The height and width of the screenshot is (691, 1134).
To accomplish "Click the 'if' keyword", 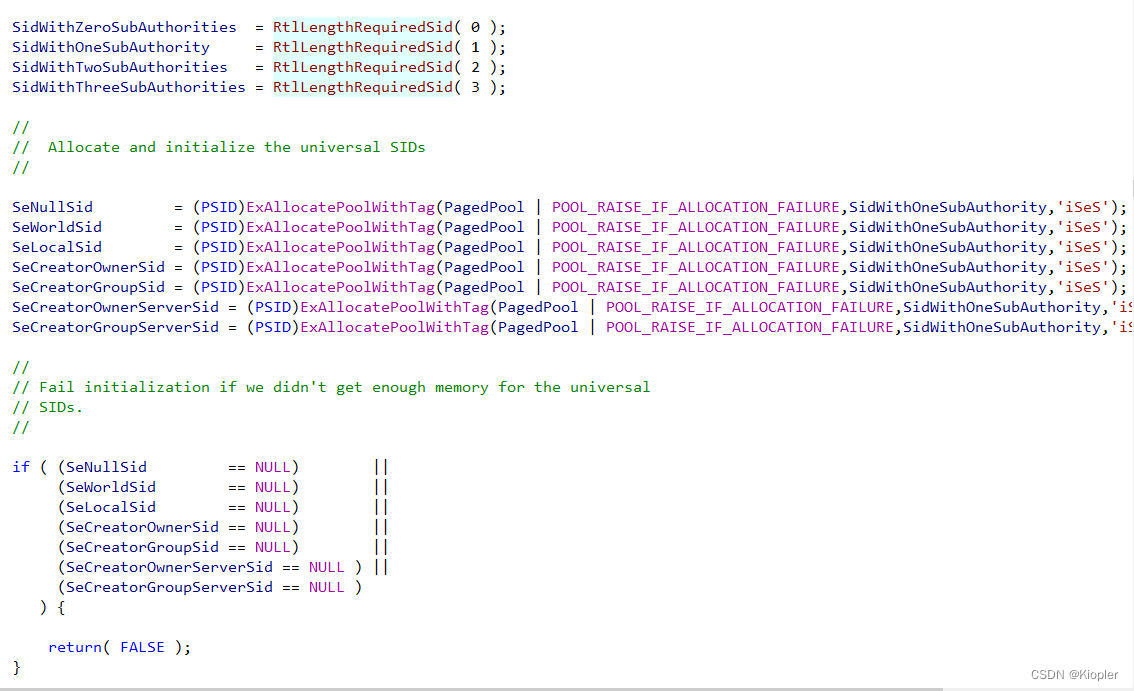I will click(x=21, y=467).
